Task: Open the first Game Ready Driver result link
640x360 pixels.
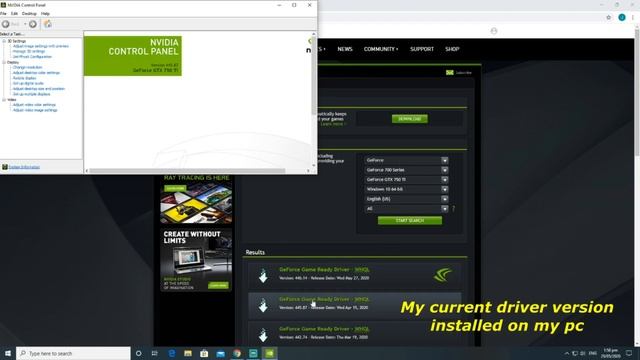Action: pyautogui.click(x=324, y=270)
